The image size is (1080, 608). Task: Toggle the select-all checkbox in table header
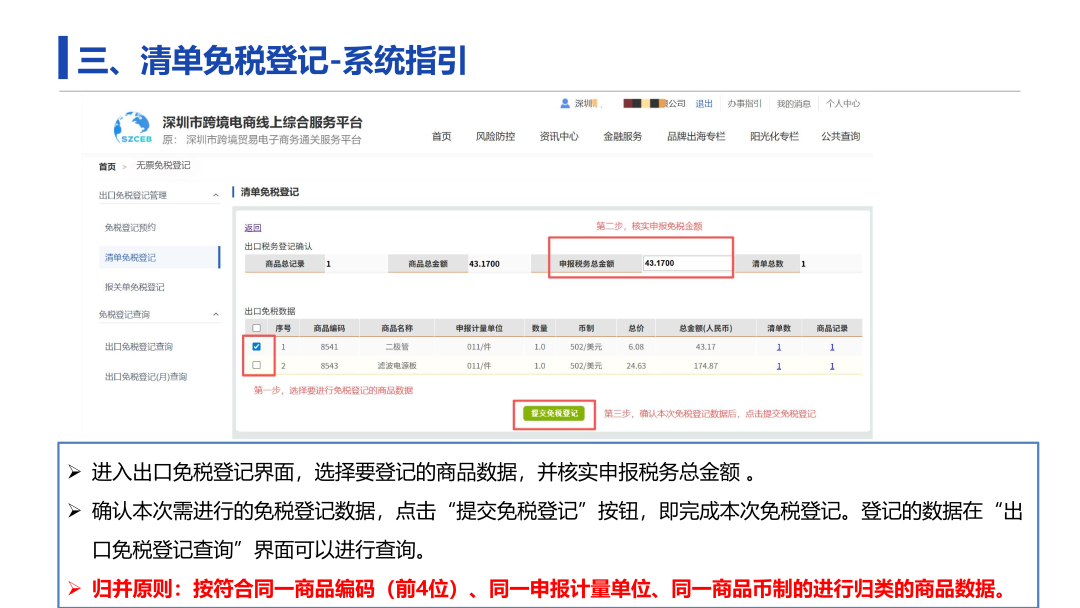point(256,327)
